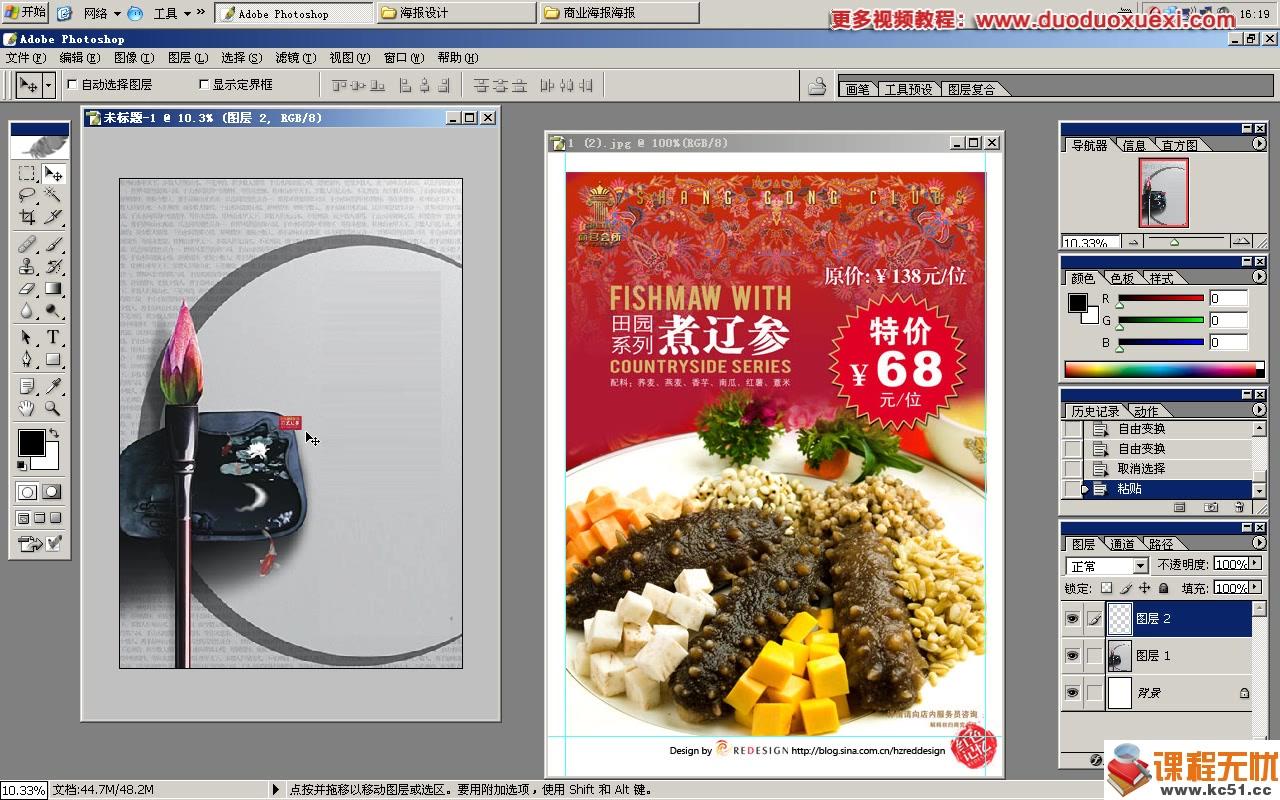Swap foreground and background colors
Image resolution: width=1280 pixels, height=800 pixels.
tap(54, 434)
